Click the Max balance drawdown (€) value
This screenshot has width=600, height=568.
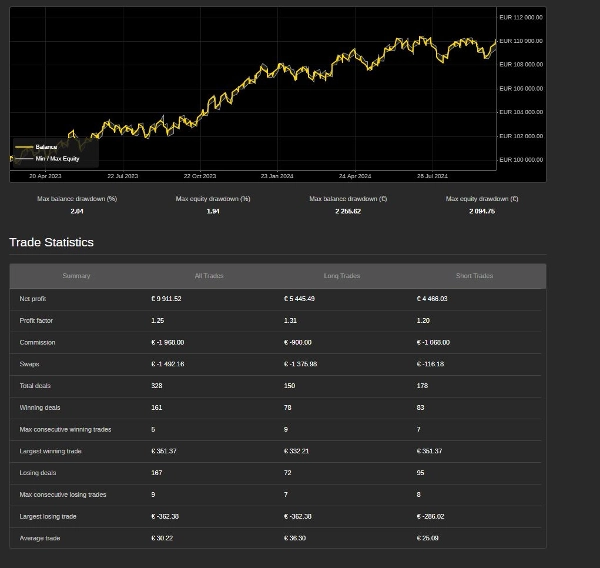(348, 211)
